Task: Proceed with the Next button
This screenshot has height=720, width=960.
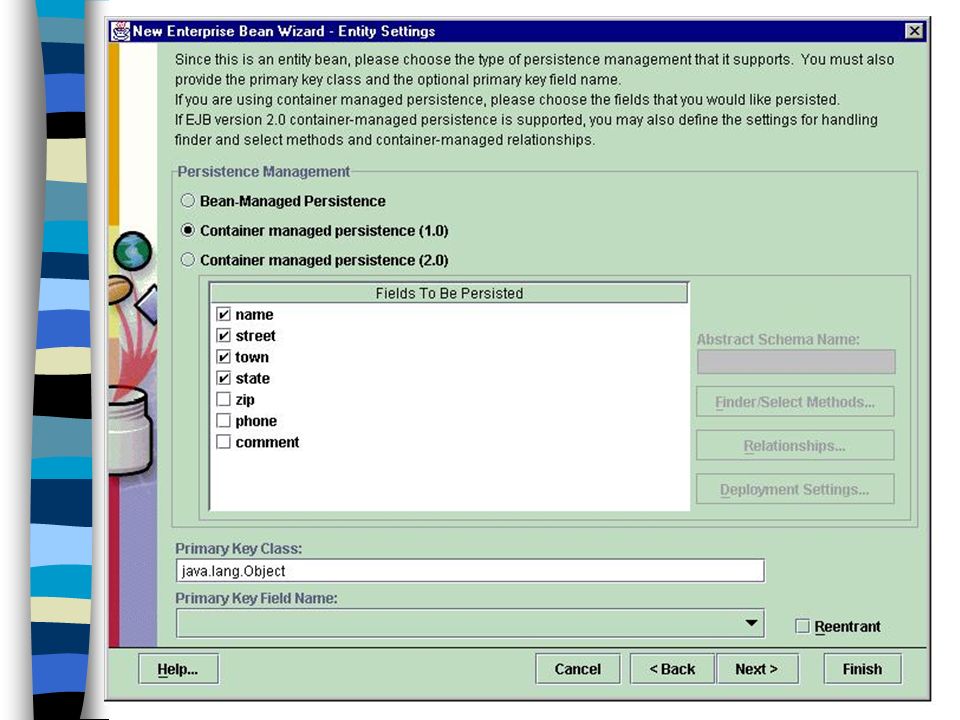Action: coord(757,669)
